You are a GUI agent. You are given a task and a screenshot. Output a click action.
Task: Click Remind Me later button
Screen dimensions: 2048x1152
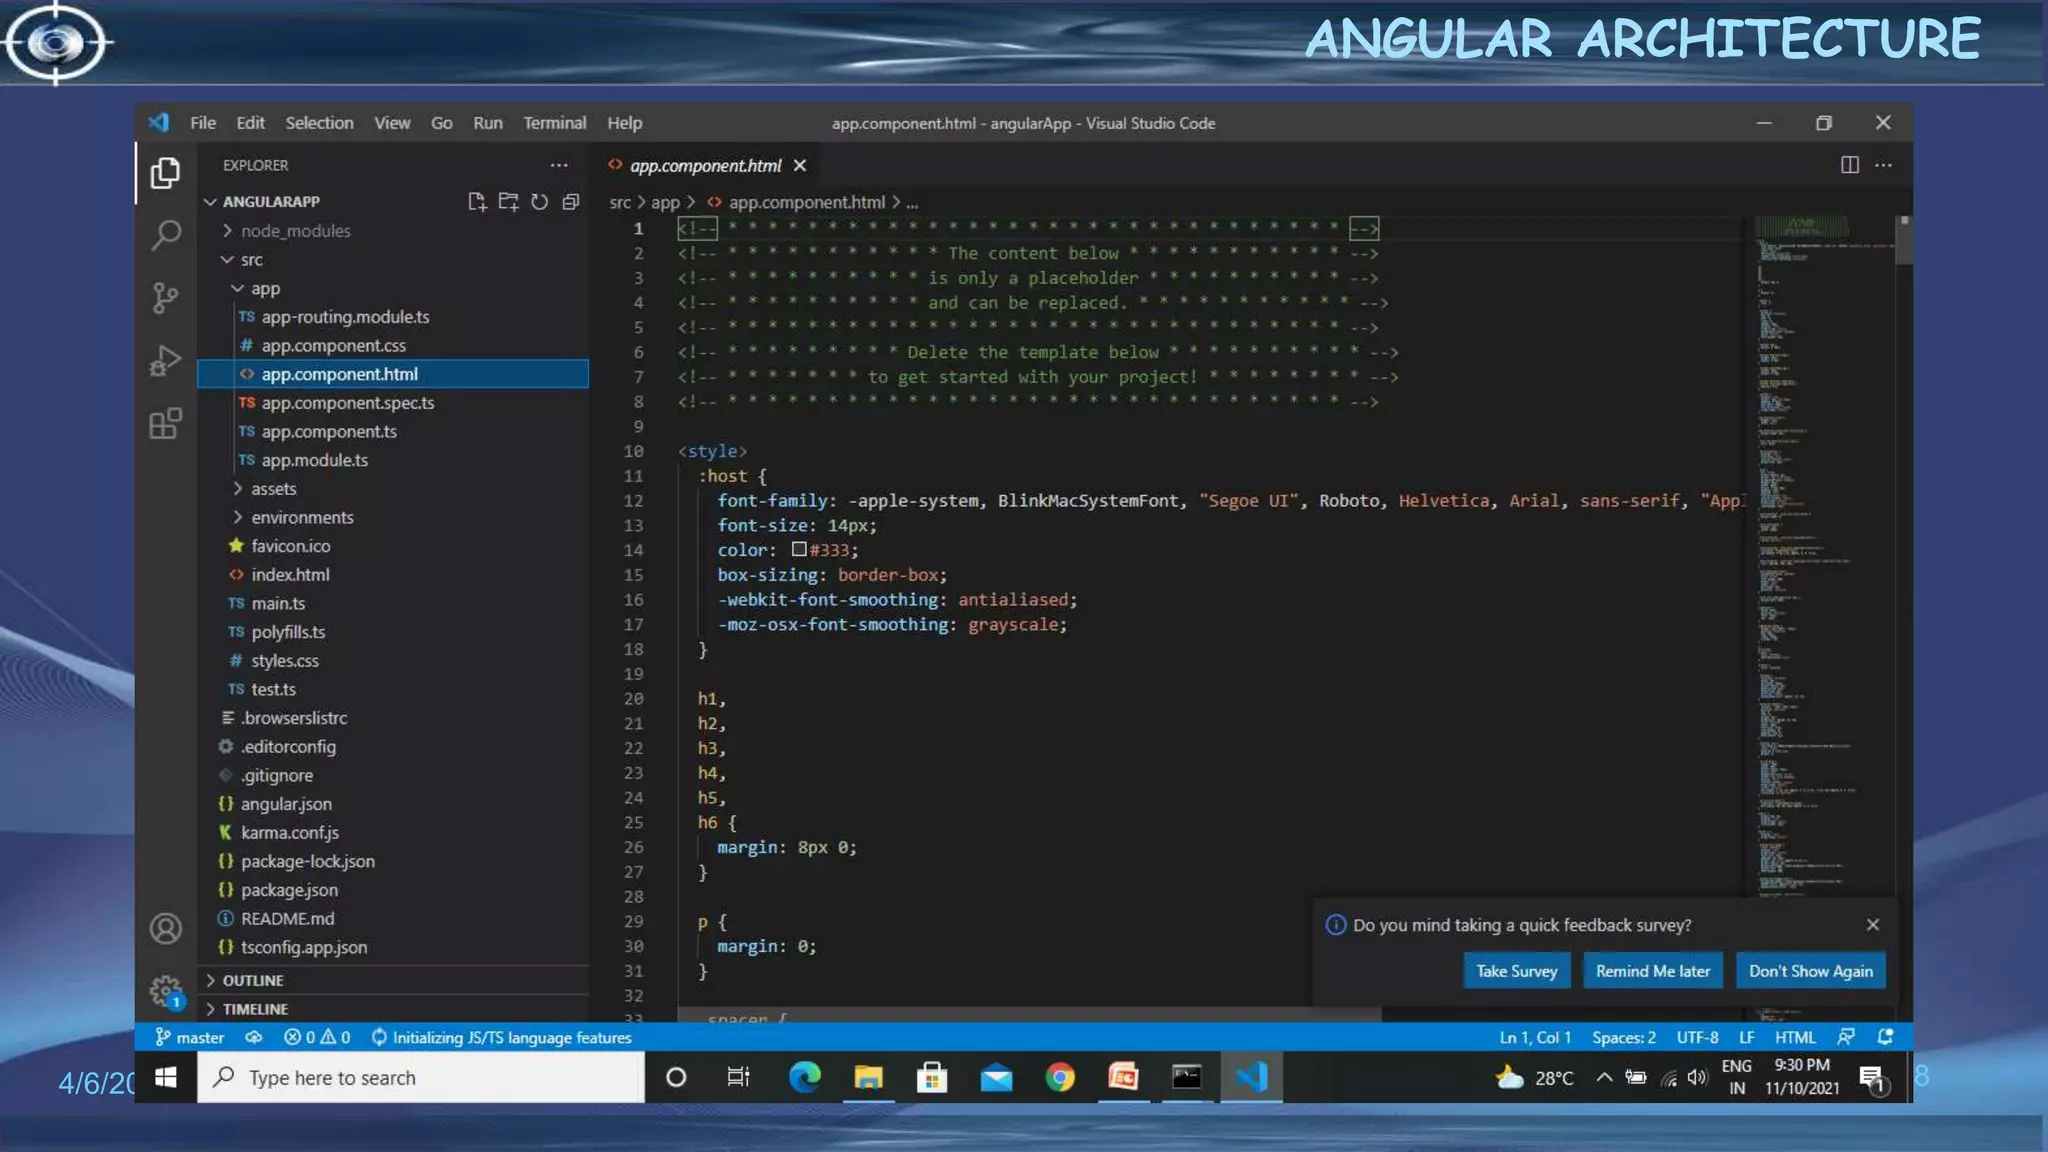[x=1652, y=971]
